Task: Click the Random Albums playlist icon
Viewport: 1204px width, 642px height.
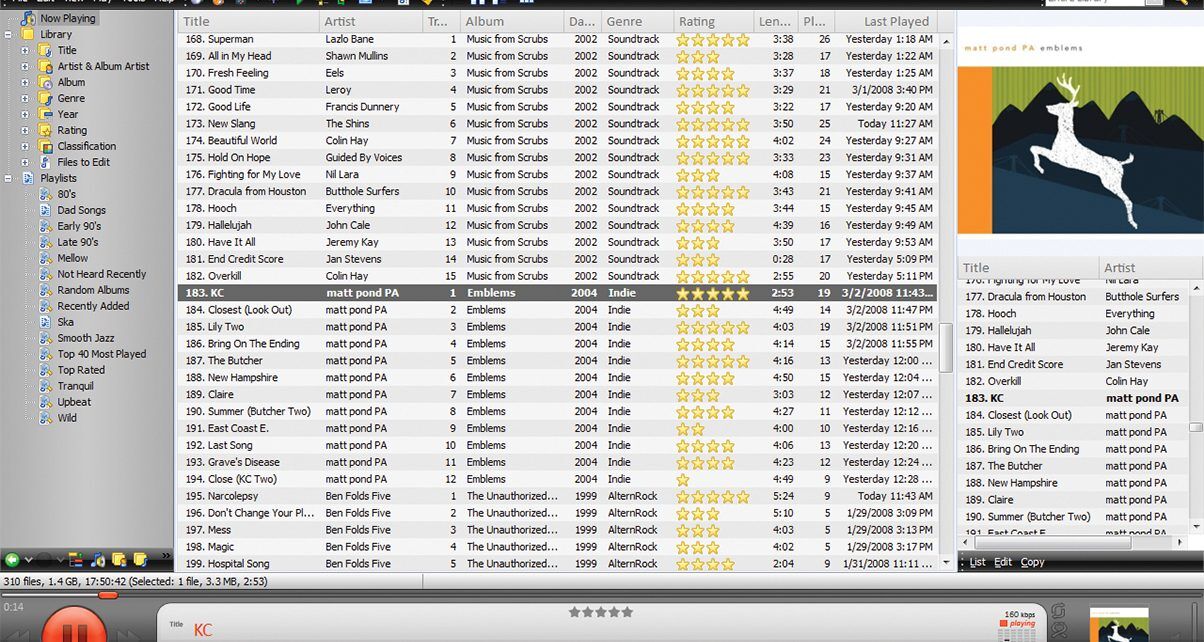Action: (46, 290)
